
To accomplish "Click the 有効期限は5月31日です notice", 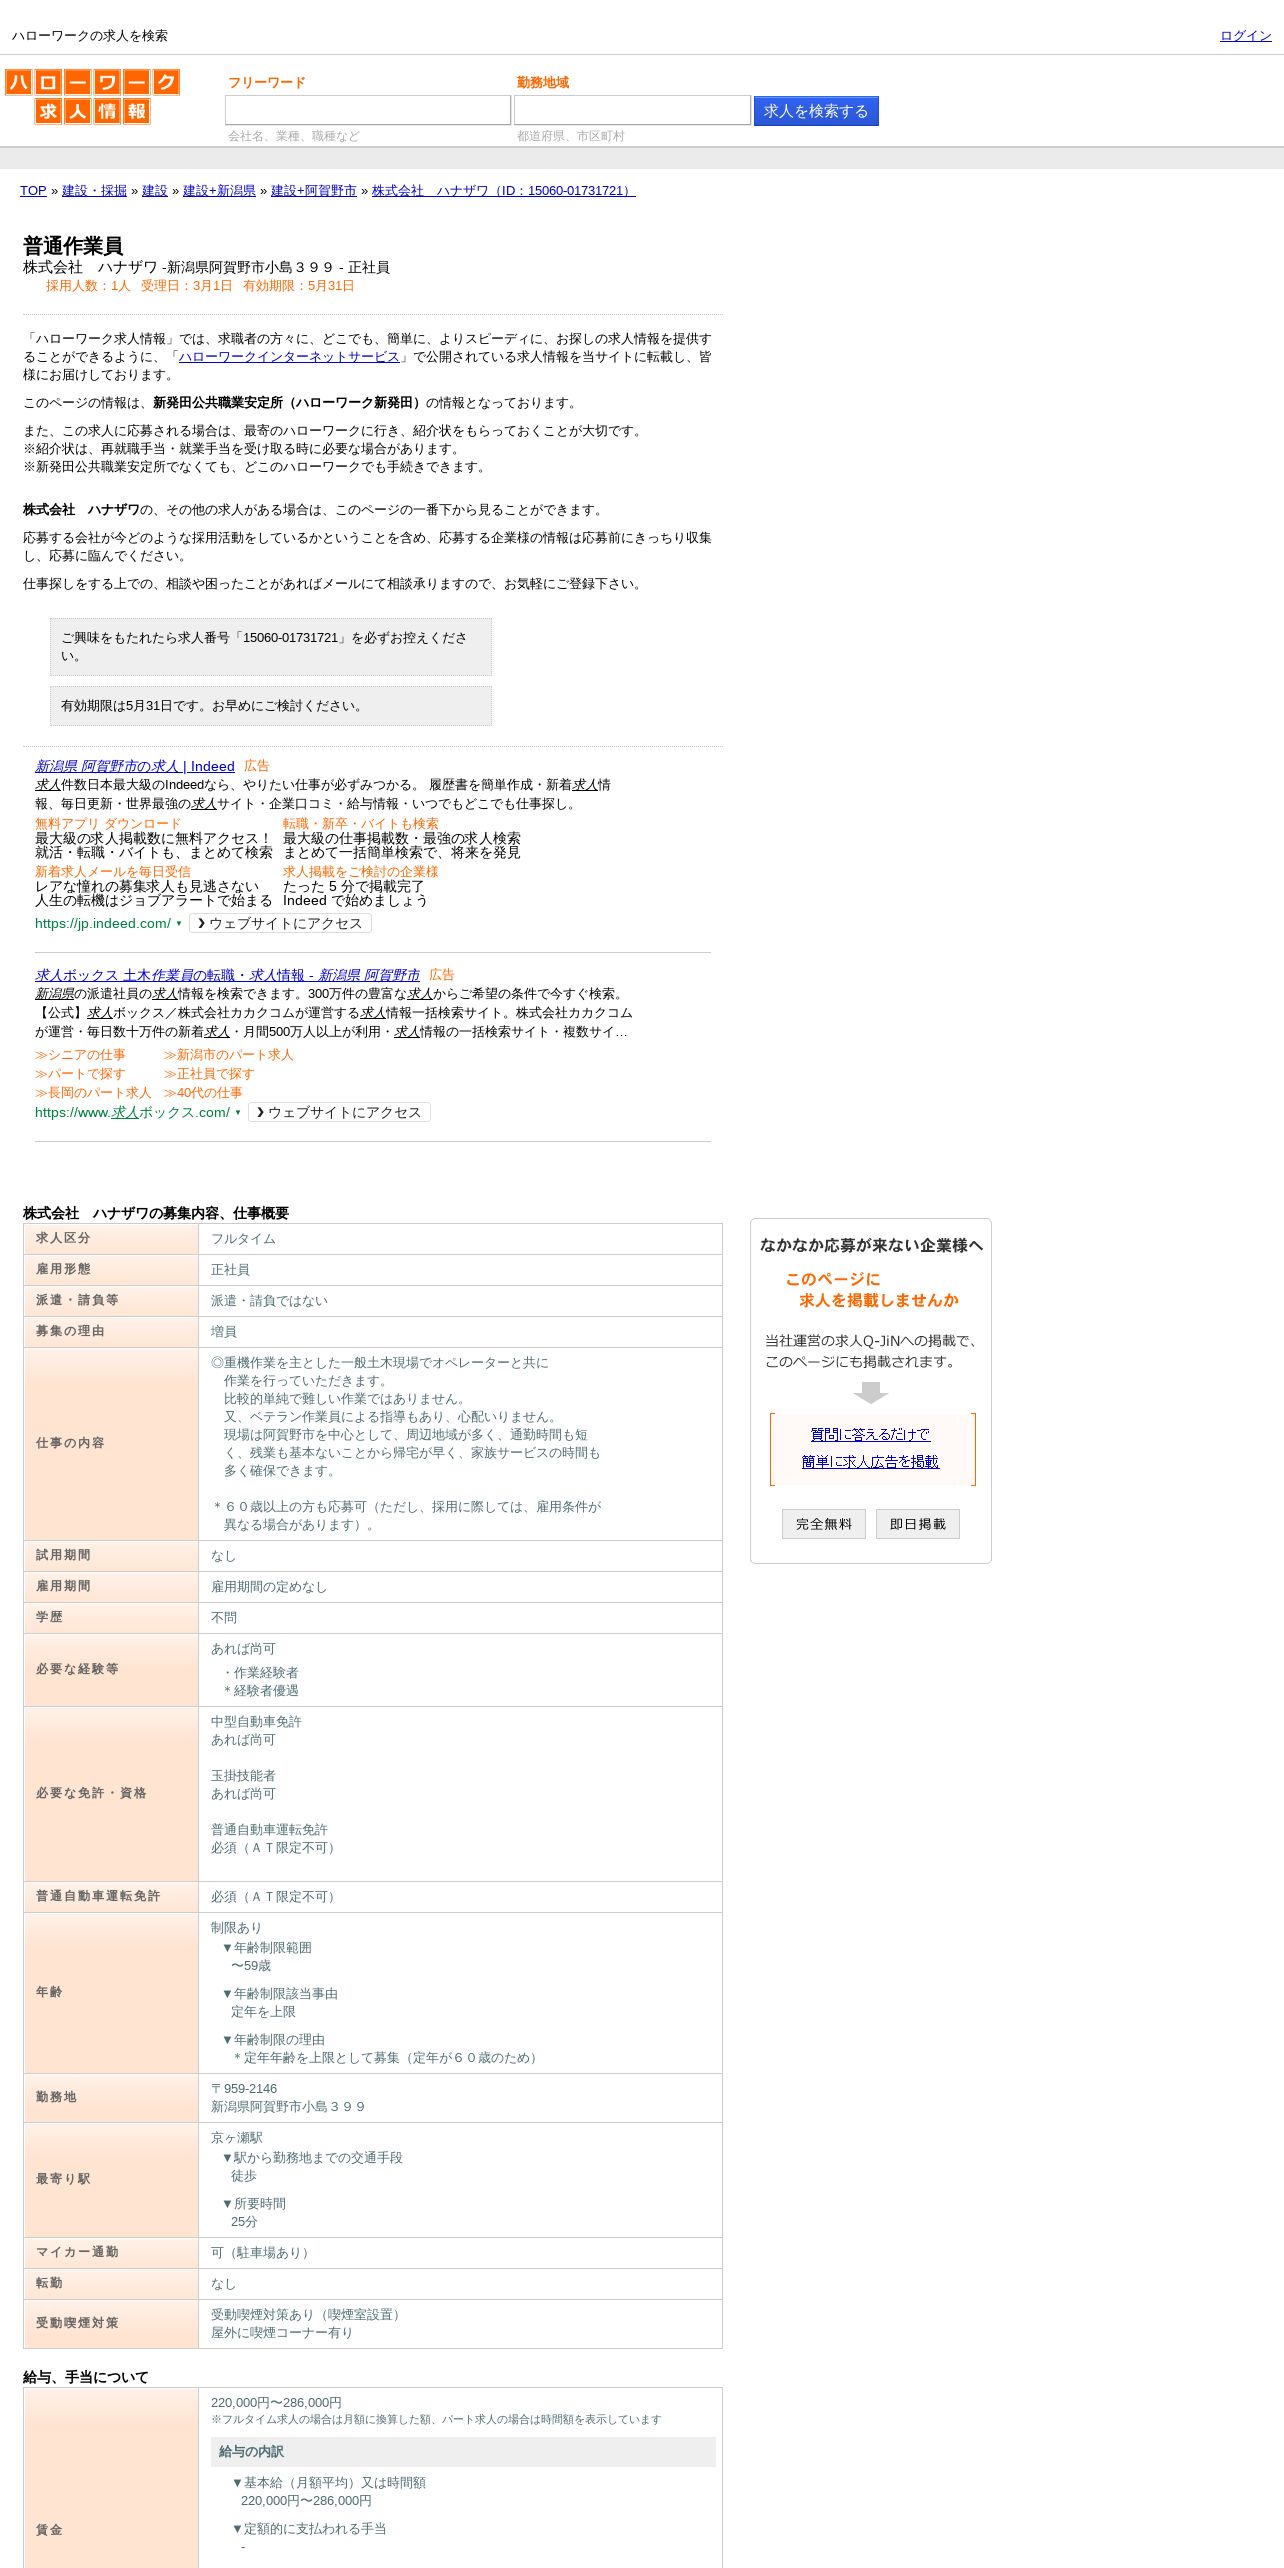I will coord(271,706).
